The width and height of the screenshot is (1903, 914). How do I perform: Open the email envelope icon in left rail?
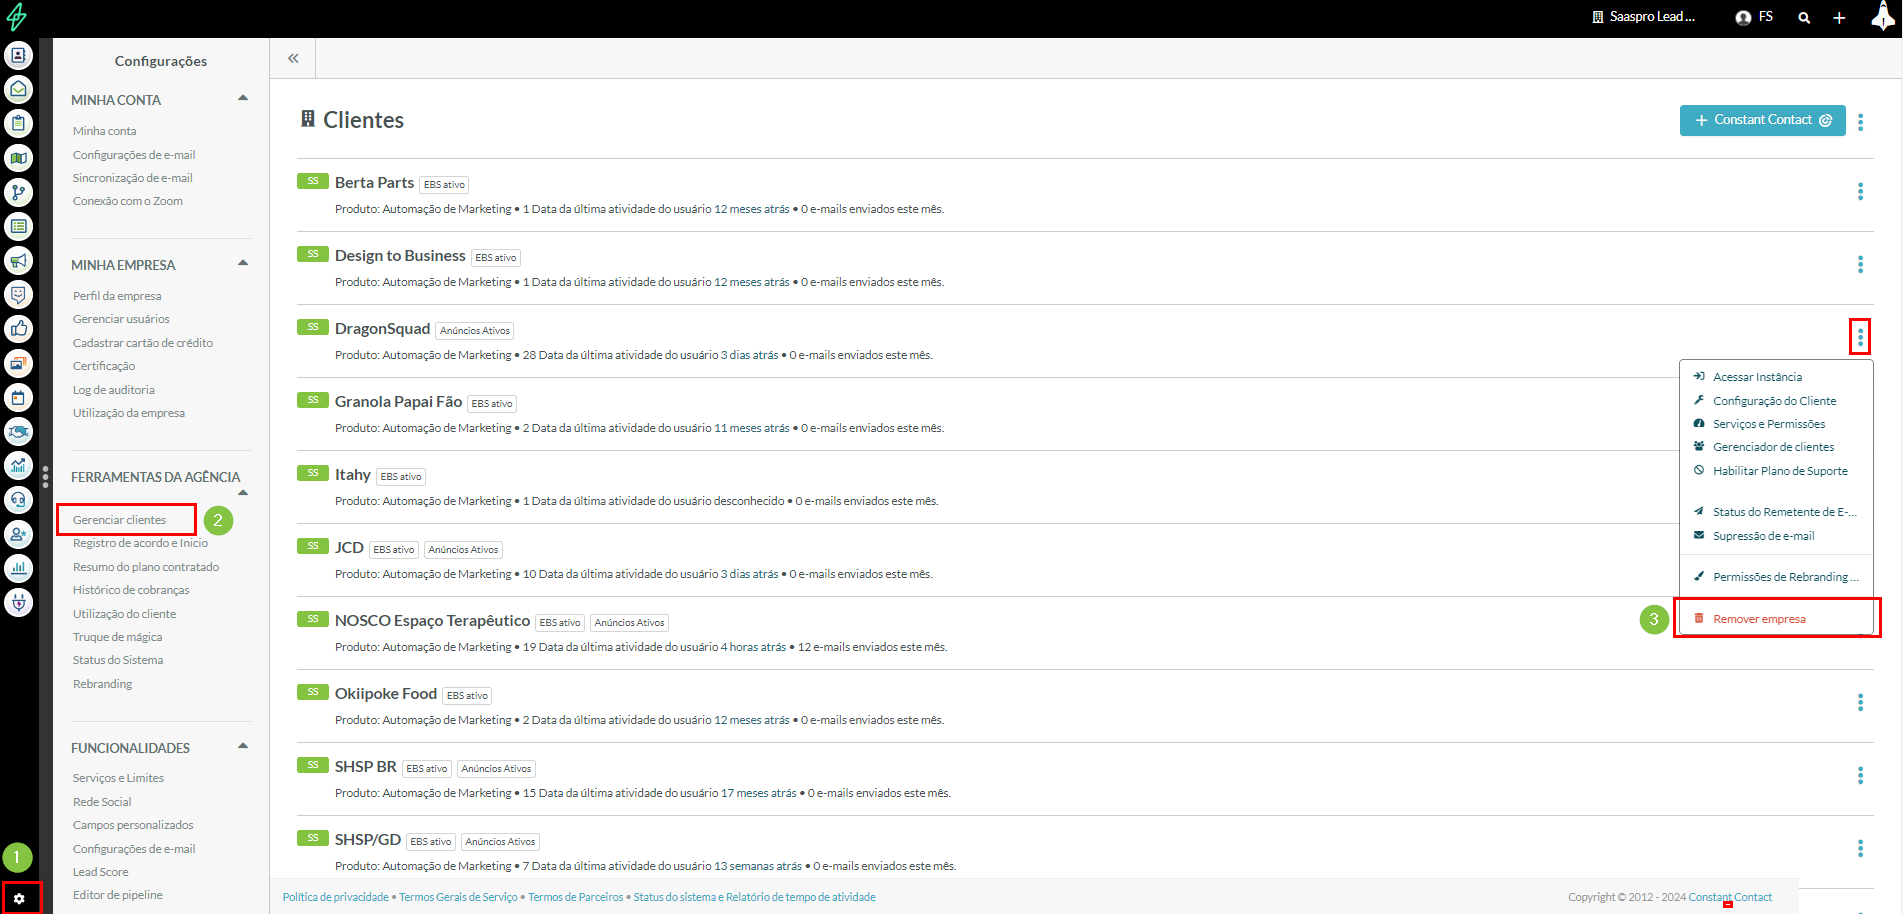pyautogui.click(x=18, y=89)
